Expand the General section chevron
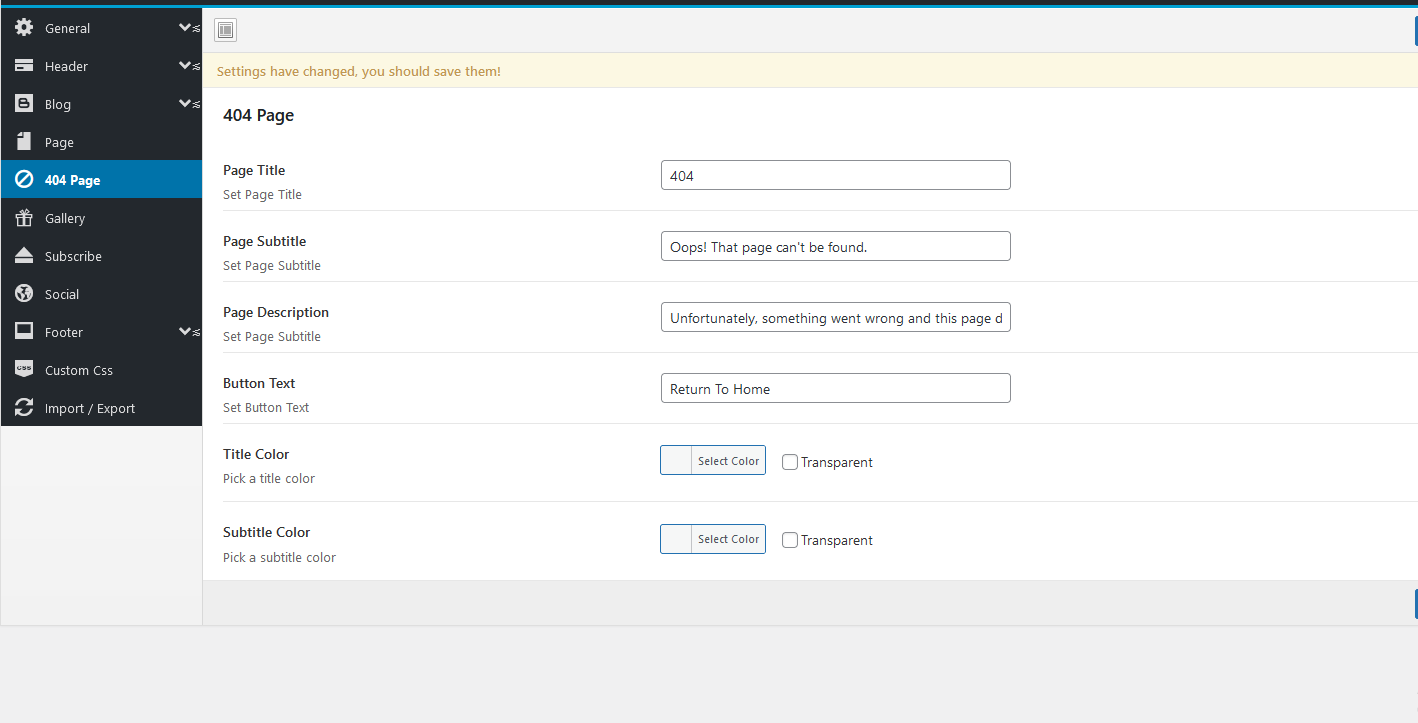Screen dimensions: 1418x723 [x=185, y=28]
